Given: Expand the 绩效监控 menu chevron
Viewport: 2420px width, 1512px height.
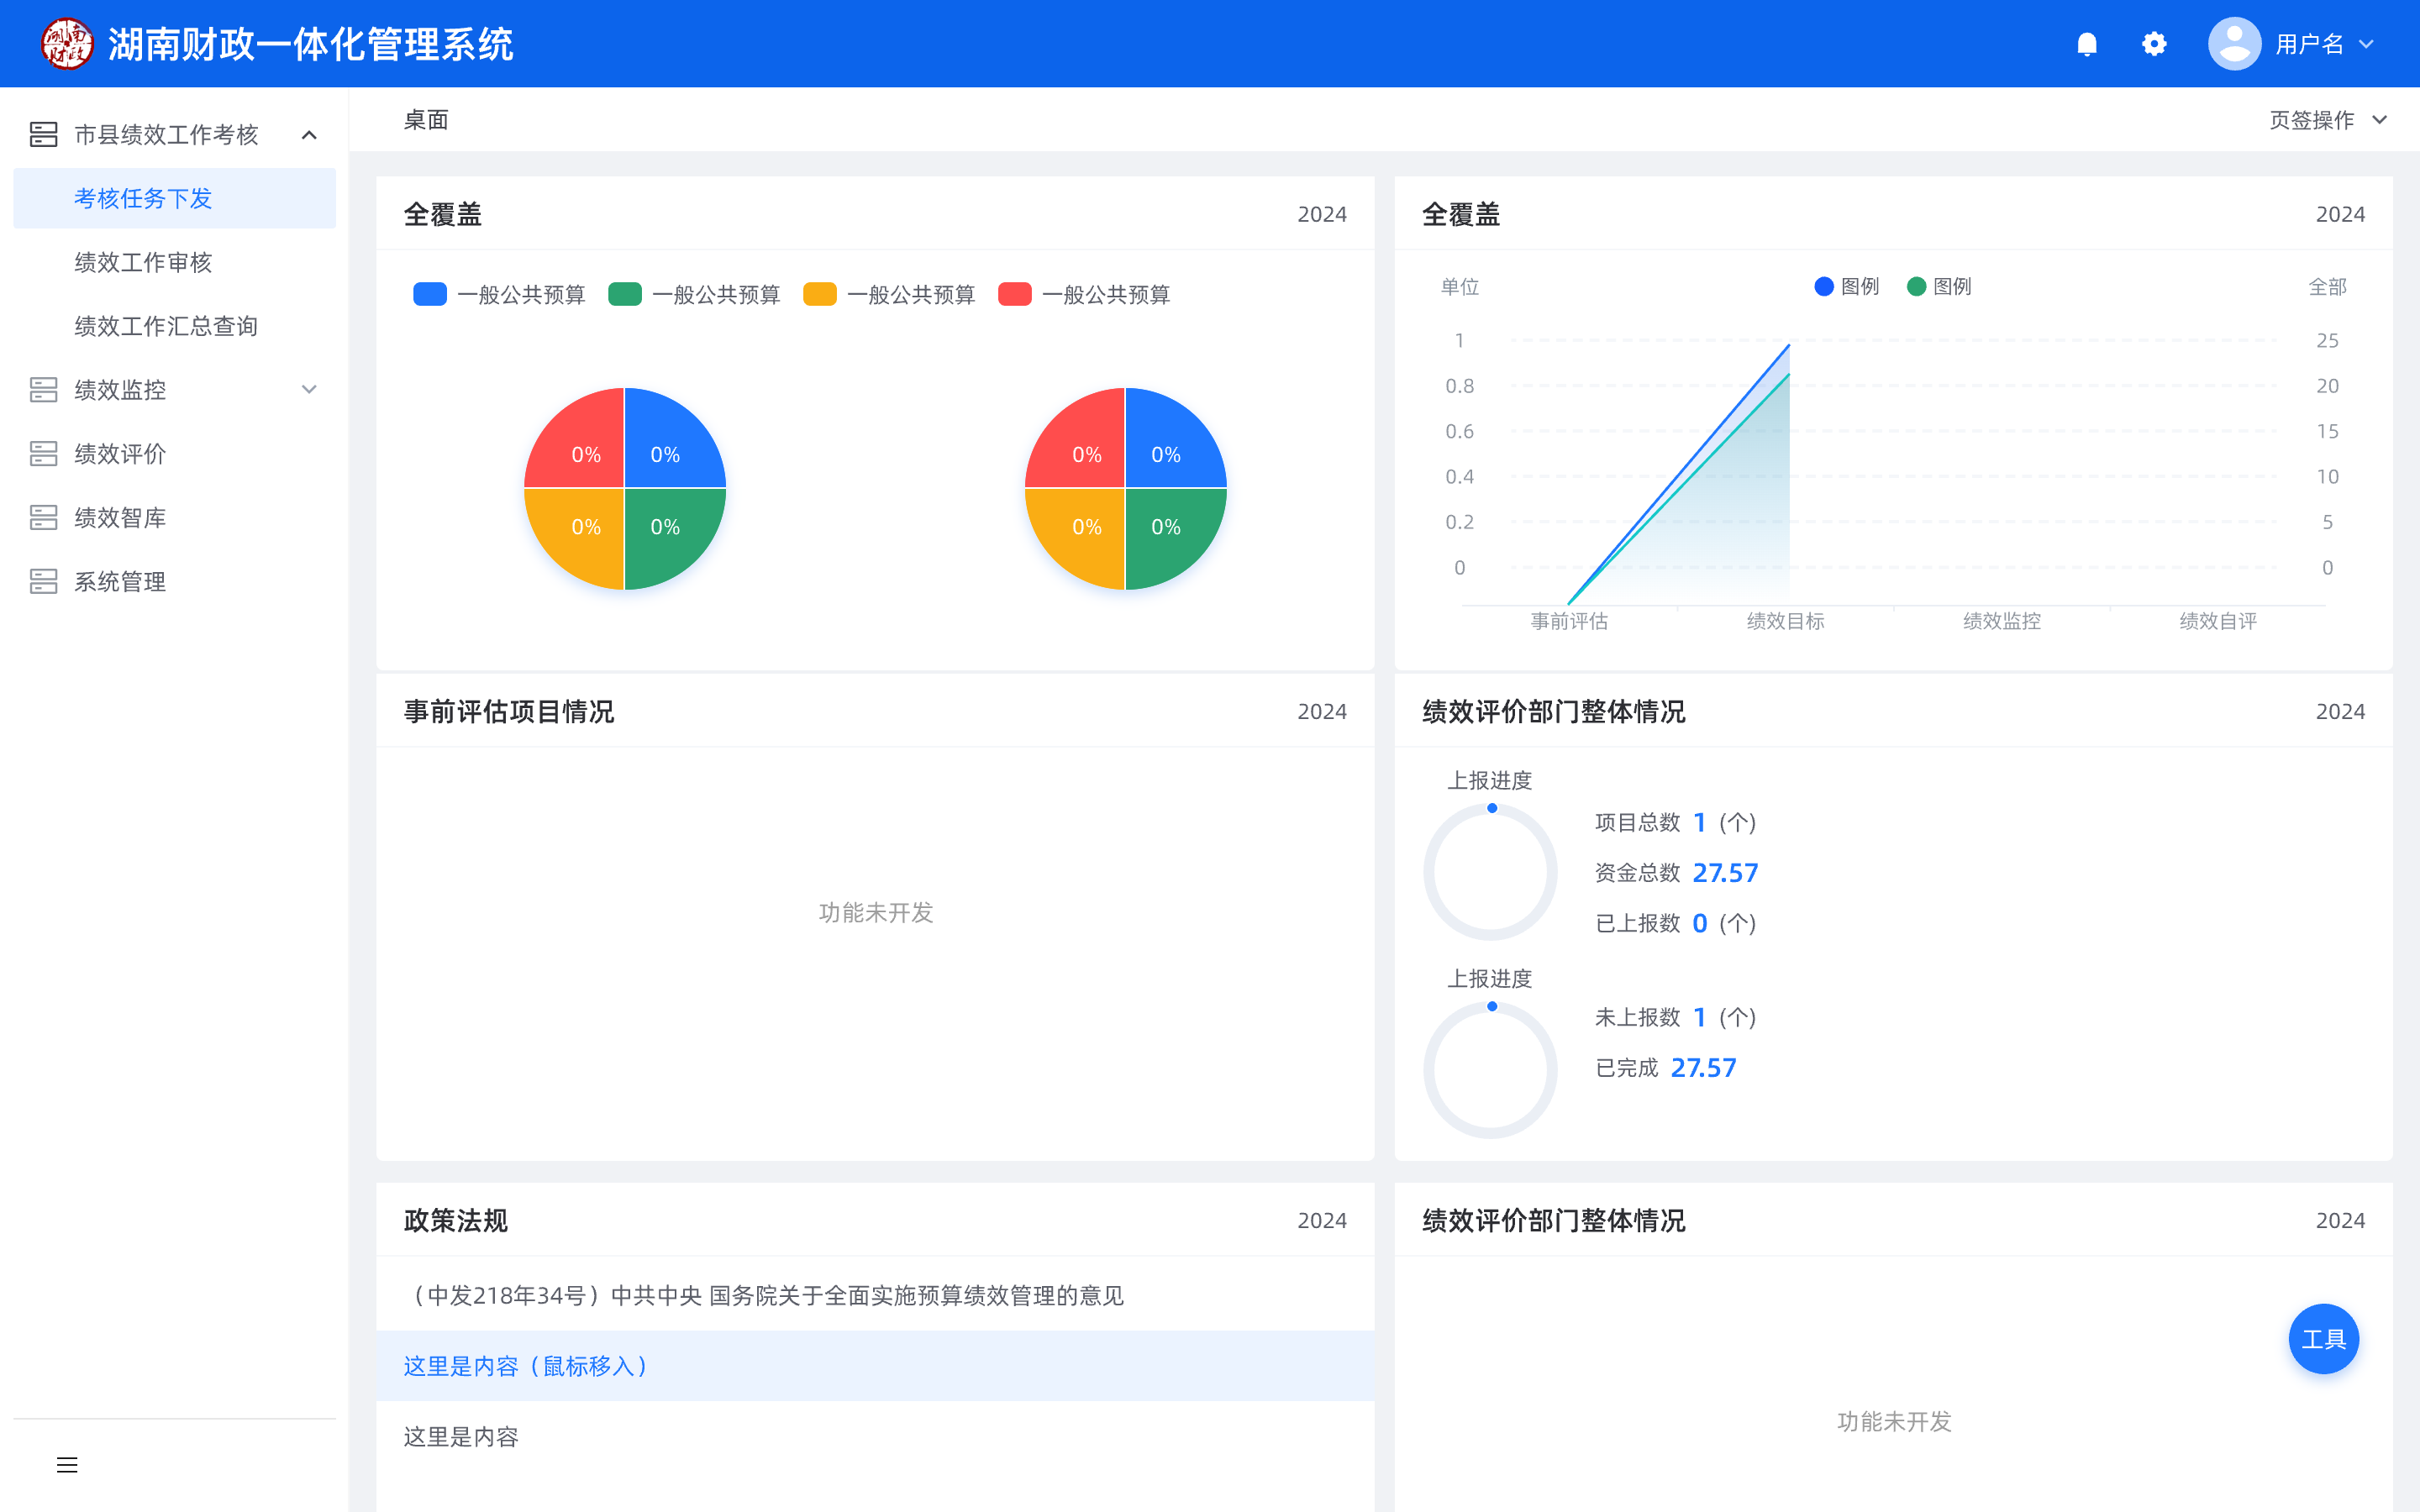Looking at the screenshot, I should pyautogui.click(x=309, y=390).
